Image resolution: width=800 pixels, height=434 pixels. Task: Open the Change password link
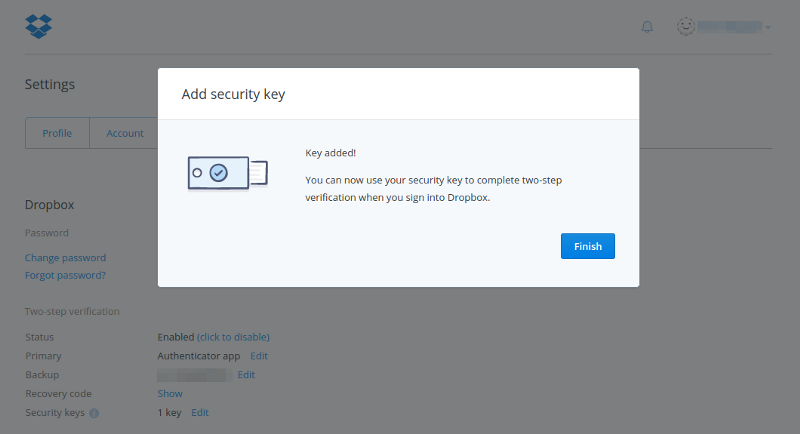click(x=65, y=258)
